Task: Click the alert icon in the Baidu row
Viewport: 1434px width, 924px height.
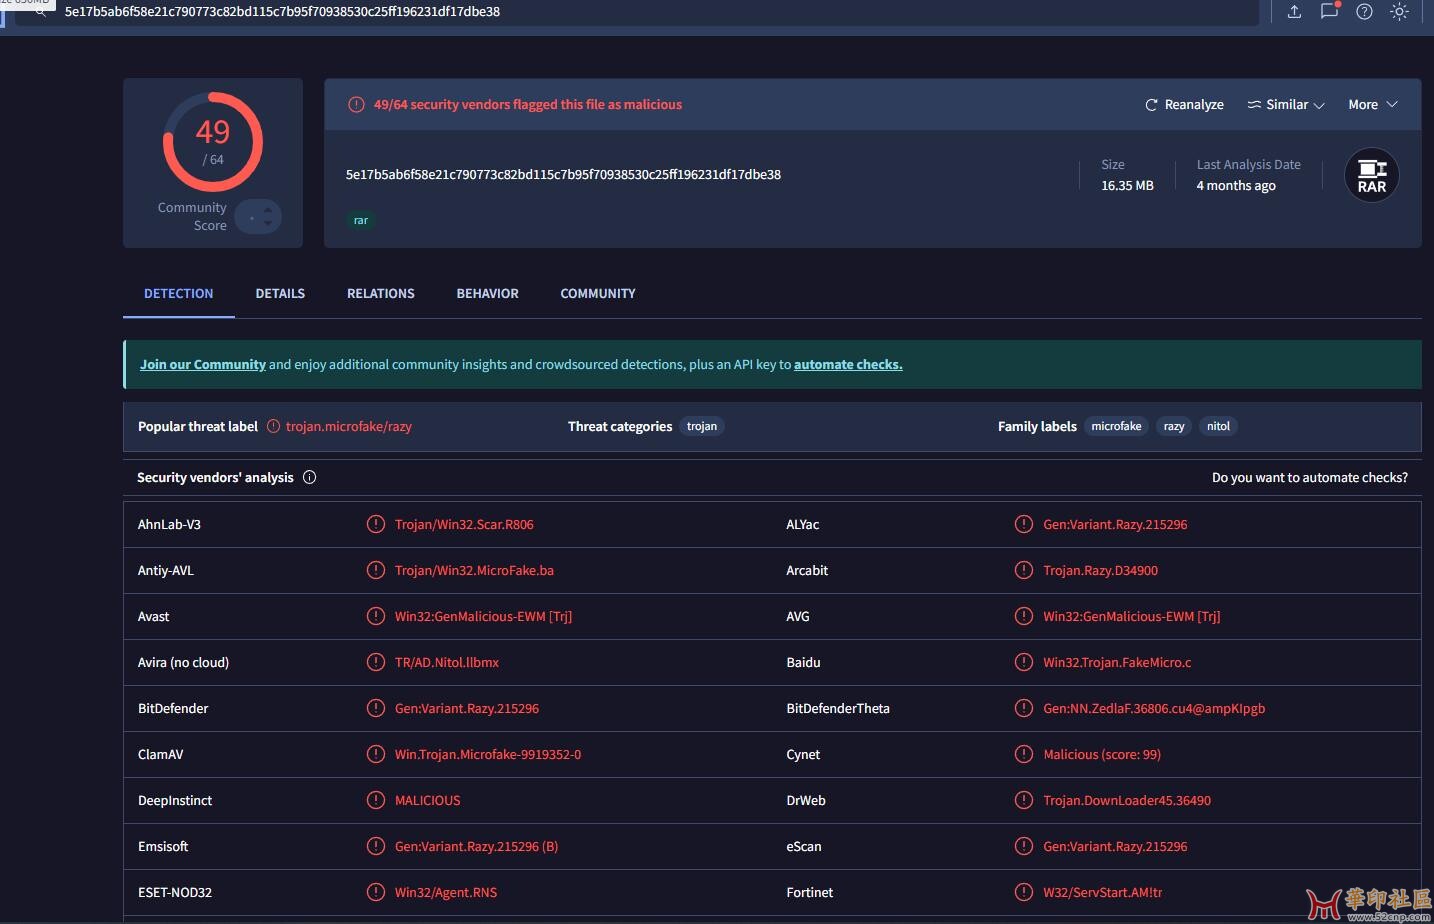Action: 1024,662
